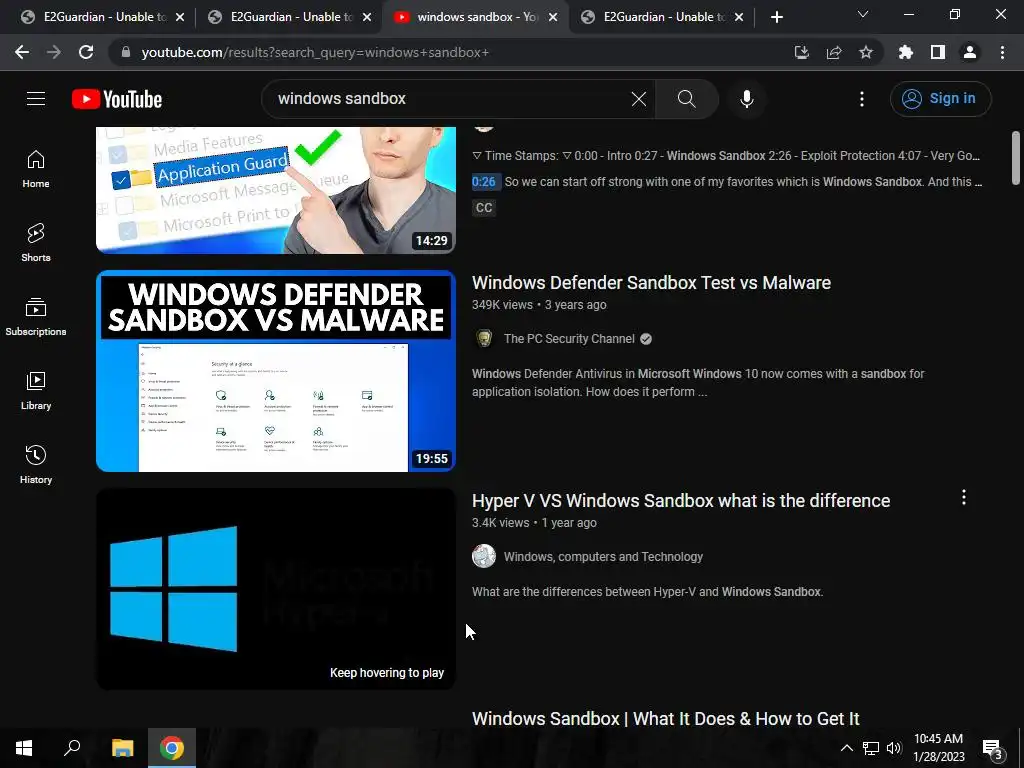Open Subscriptions in the sidebar

coord(36,317)
